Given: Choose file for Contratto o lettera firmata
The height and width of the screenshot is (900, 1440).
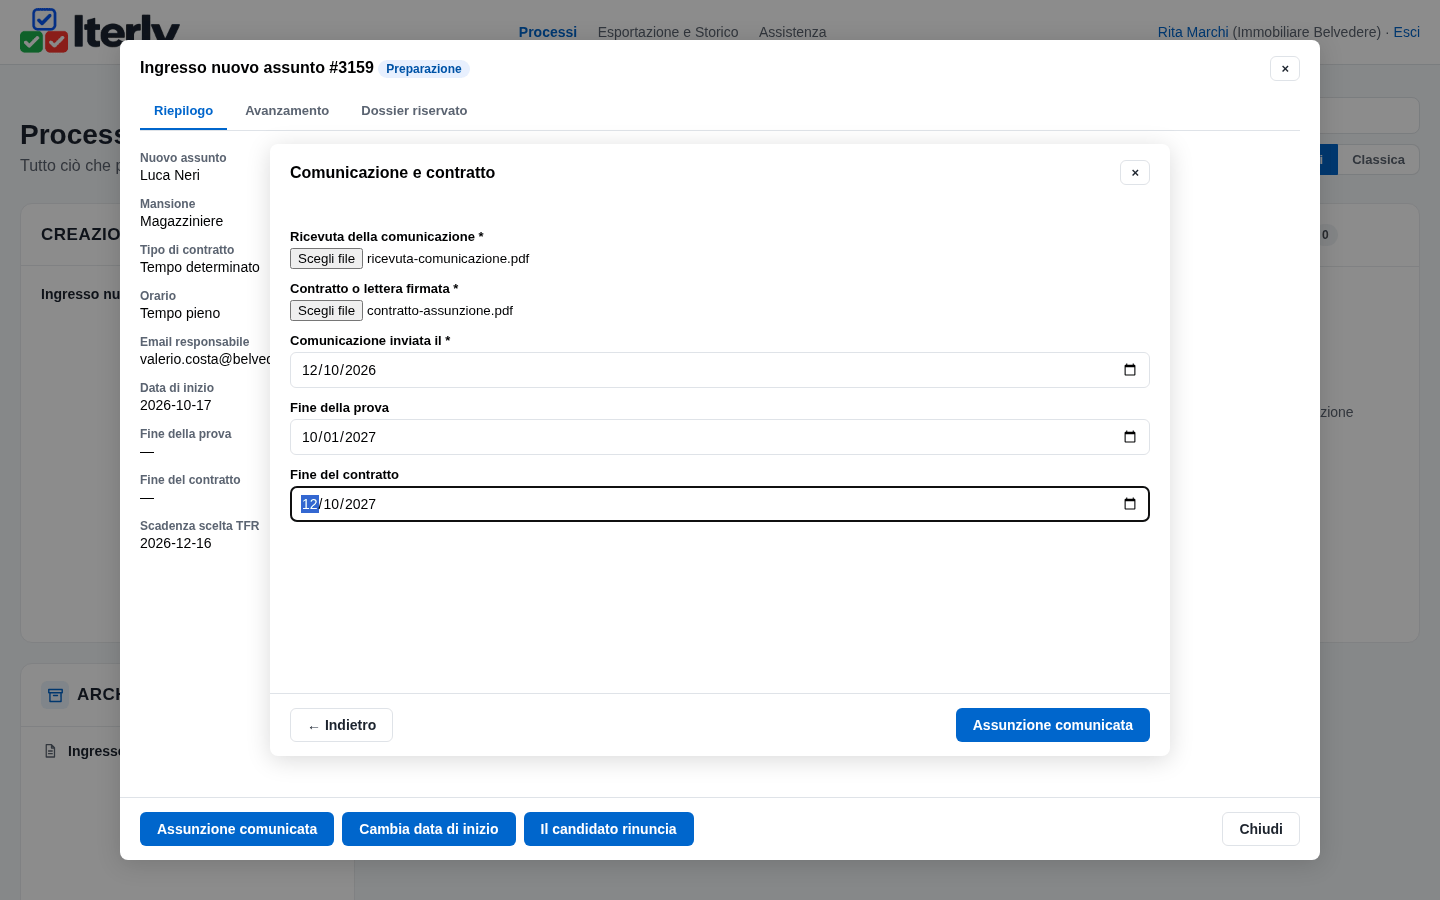Looking at the screenshot, I should coord(326,311).
